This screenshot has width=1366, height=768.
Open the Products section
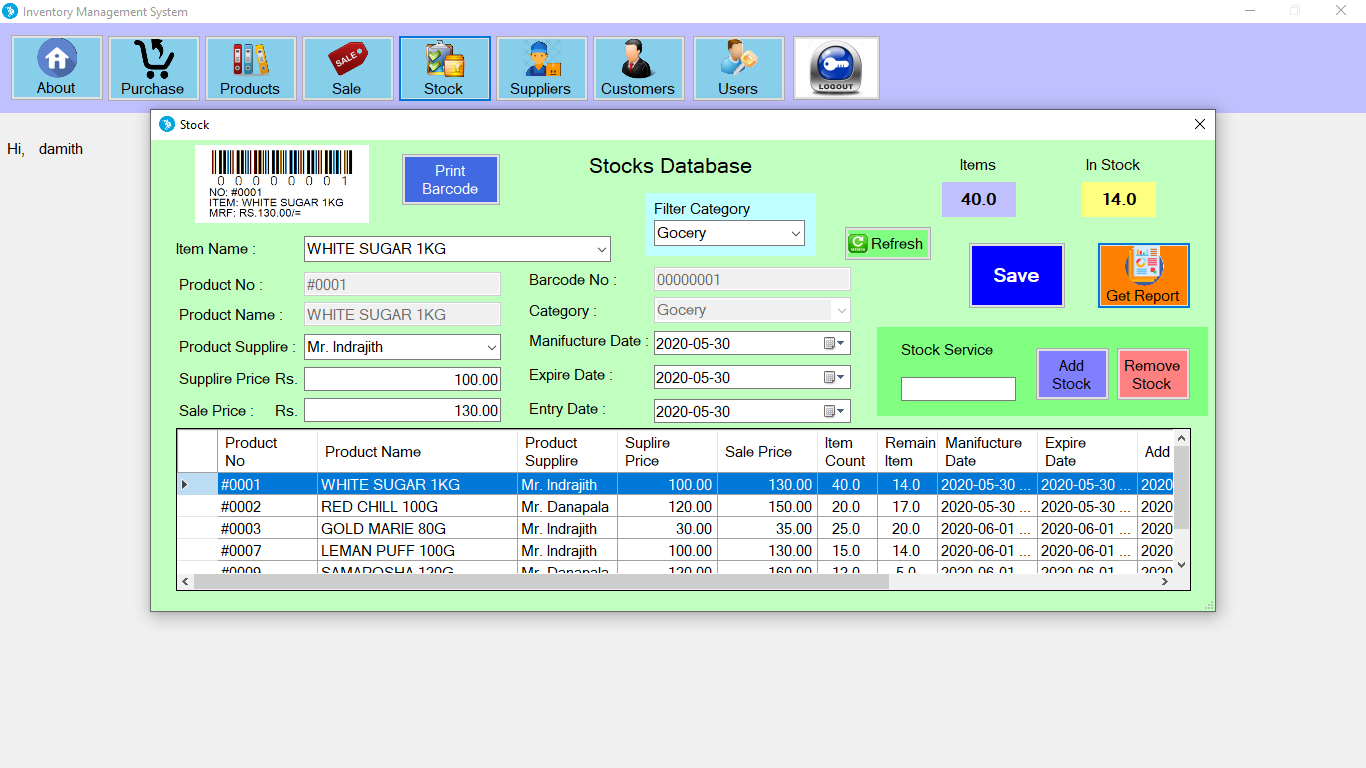(250, 67)
